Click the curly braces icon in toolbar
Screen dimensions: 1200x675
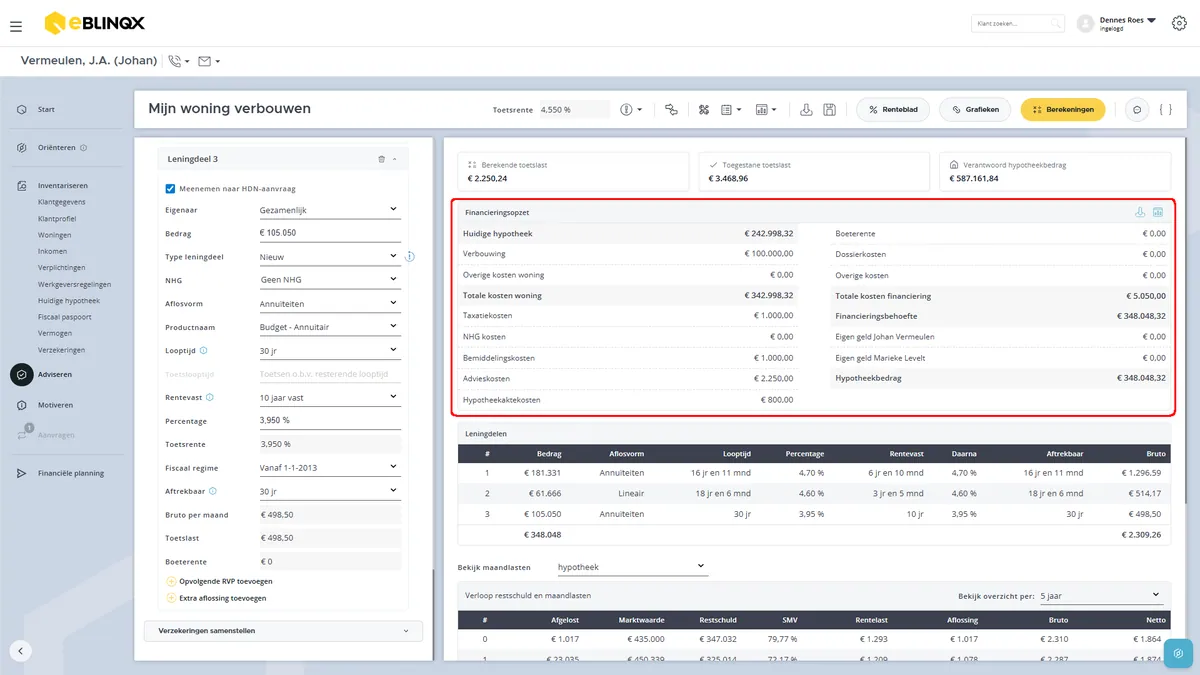[x=1165, y=109]
